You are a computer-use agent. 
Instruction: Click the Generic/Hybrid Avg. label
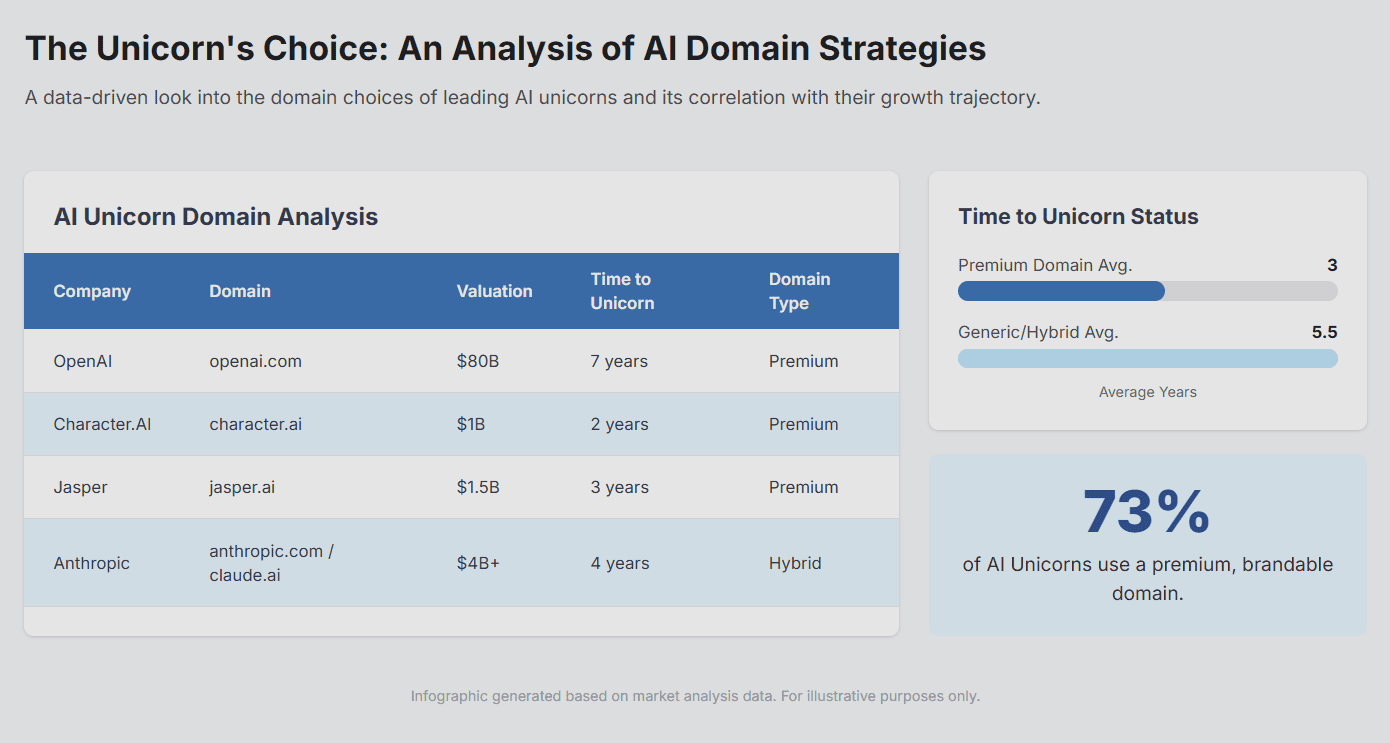coord(1038,332)
